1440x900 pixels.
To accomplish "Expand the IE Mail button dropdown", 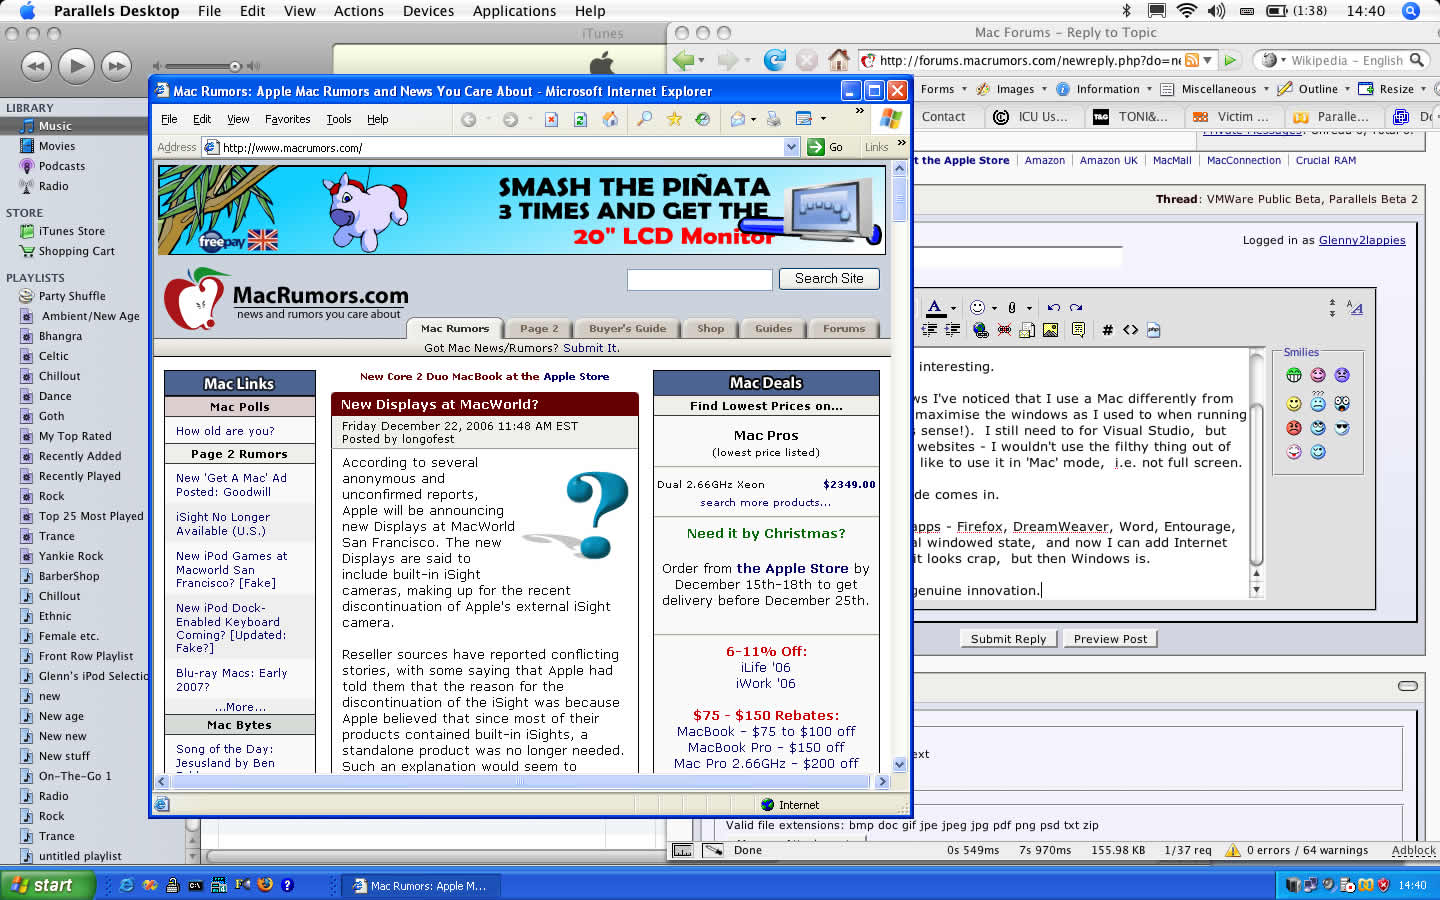I will click(x=753, y=119).
